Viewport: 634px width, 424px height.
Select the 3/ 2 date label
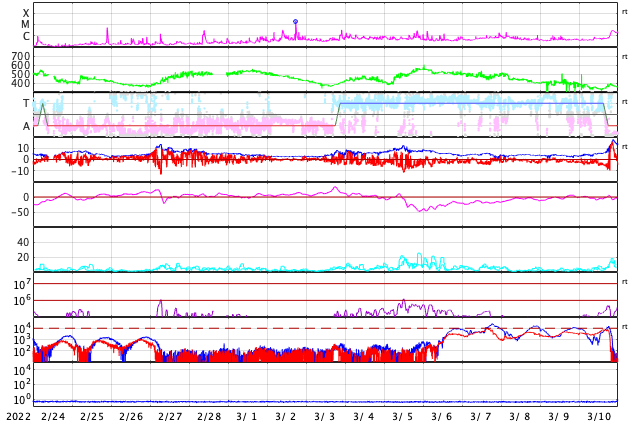coord(286,417)
